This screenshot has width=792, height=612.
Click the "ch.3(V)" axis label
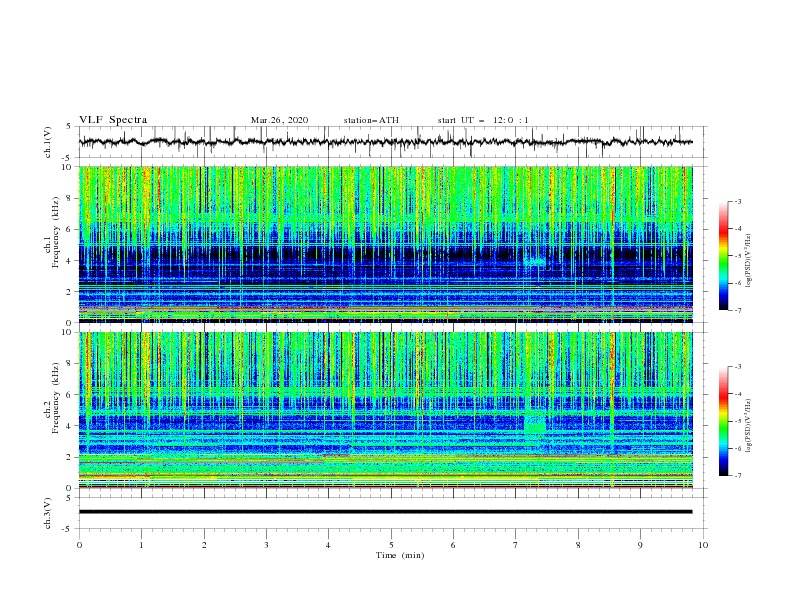pos(48,513)
